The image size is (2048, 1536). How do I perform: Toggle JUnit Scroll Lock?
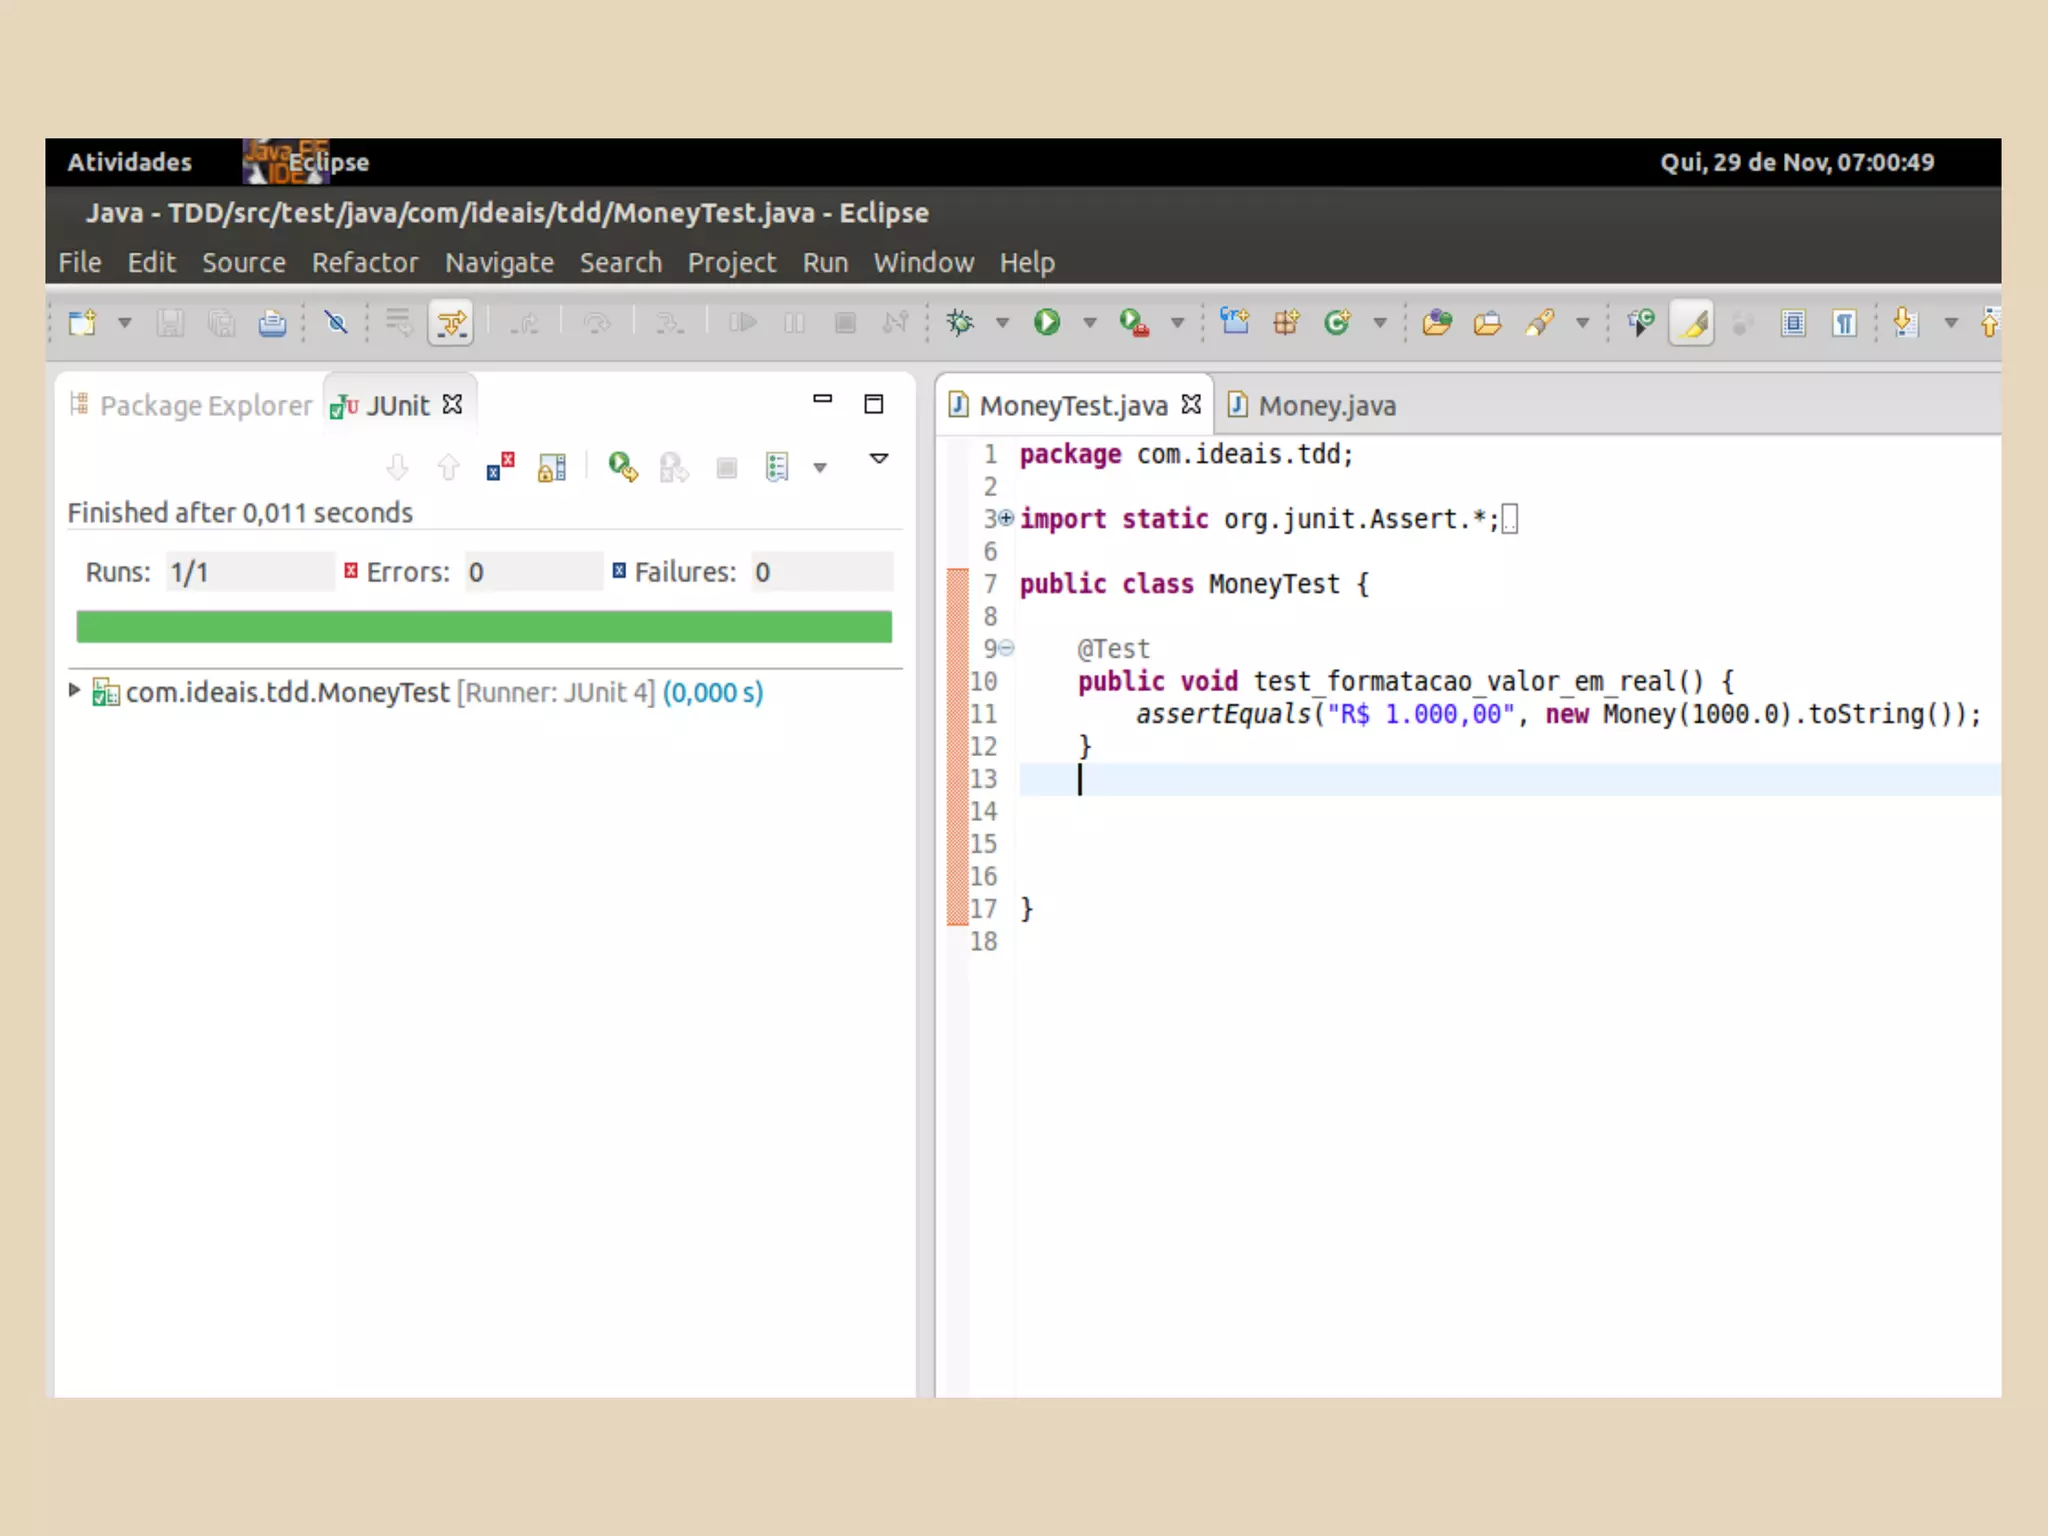click(552, 467)
